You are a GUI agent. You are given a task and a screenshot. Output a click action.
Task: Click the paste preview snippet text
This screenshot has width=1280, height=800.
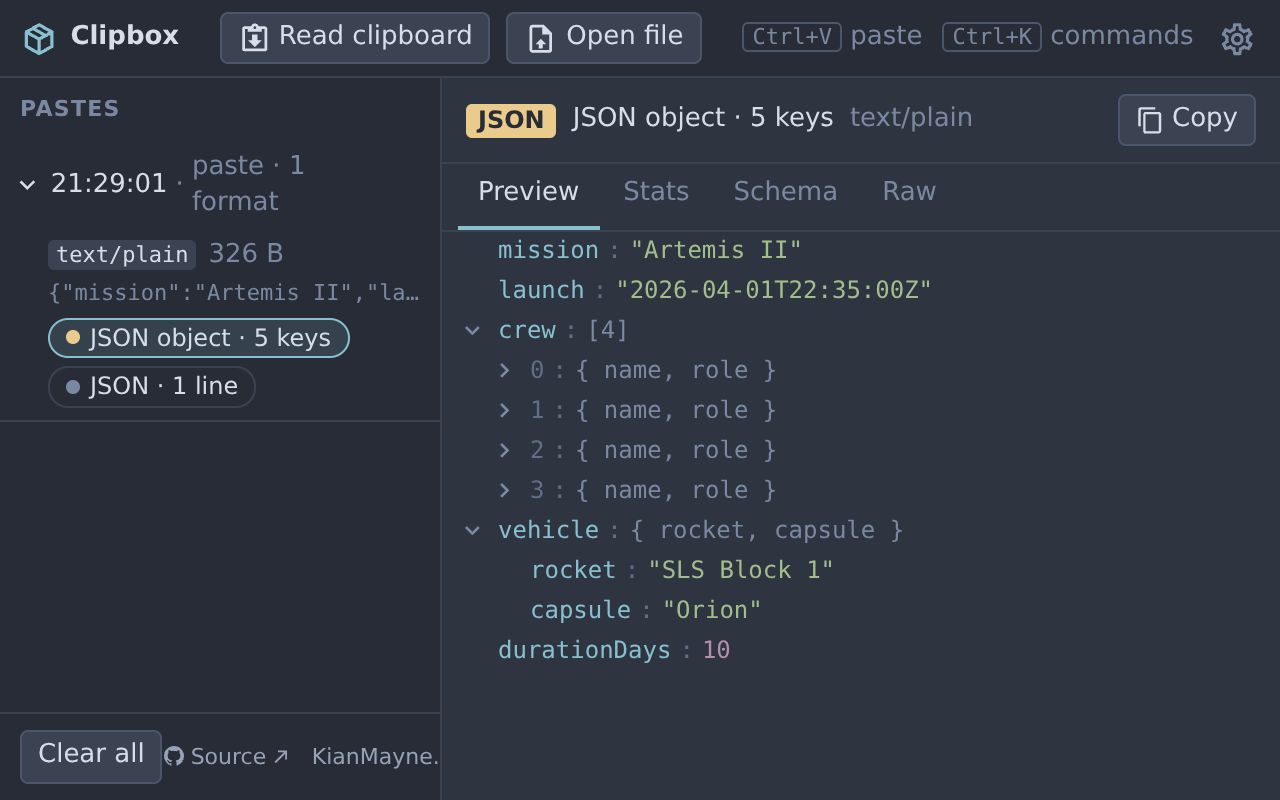(234, 293)
